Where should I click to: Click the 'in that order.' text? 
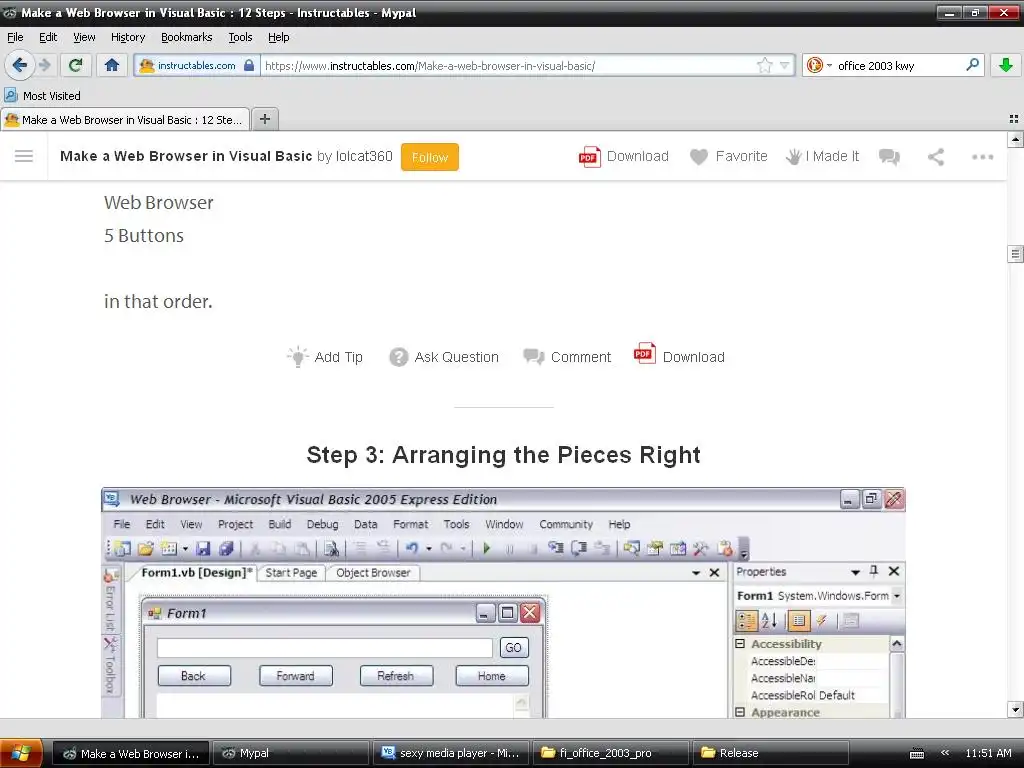158,302
